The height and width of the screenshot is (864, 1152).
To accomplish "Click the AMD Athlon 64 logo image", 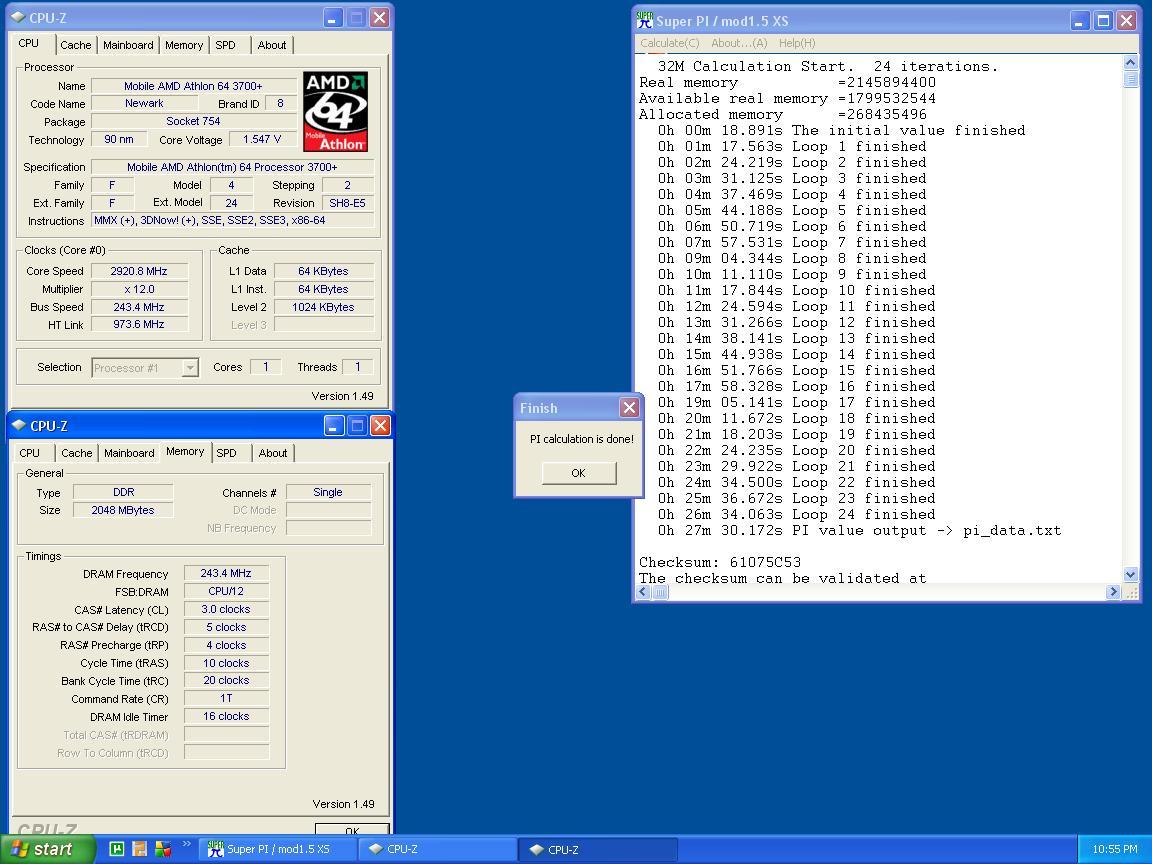I will pyautogui.click(x=335, y=112).
